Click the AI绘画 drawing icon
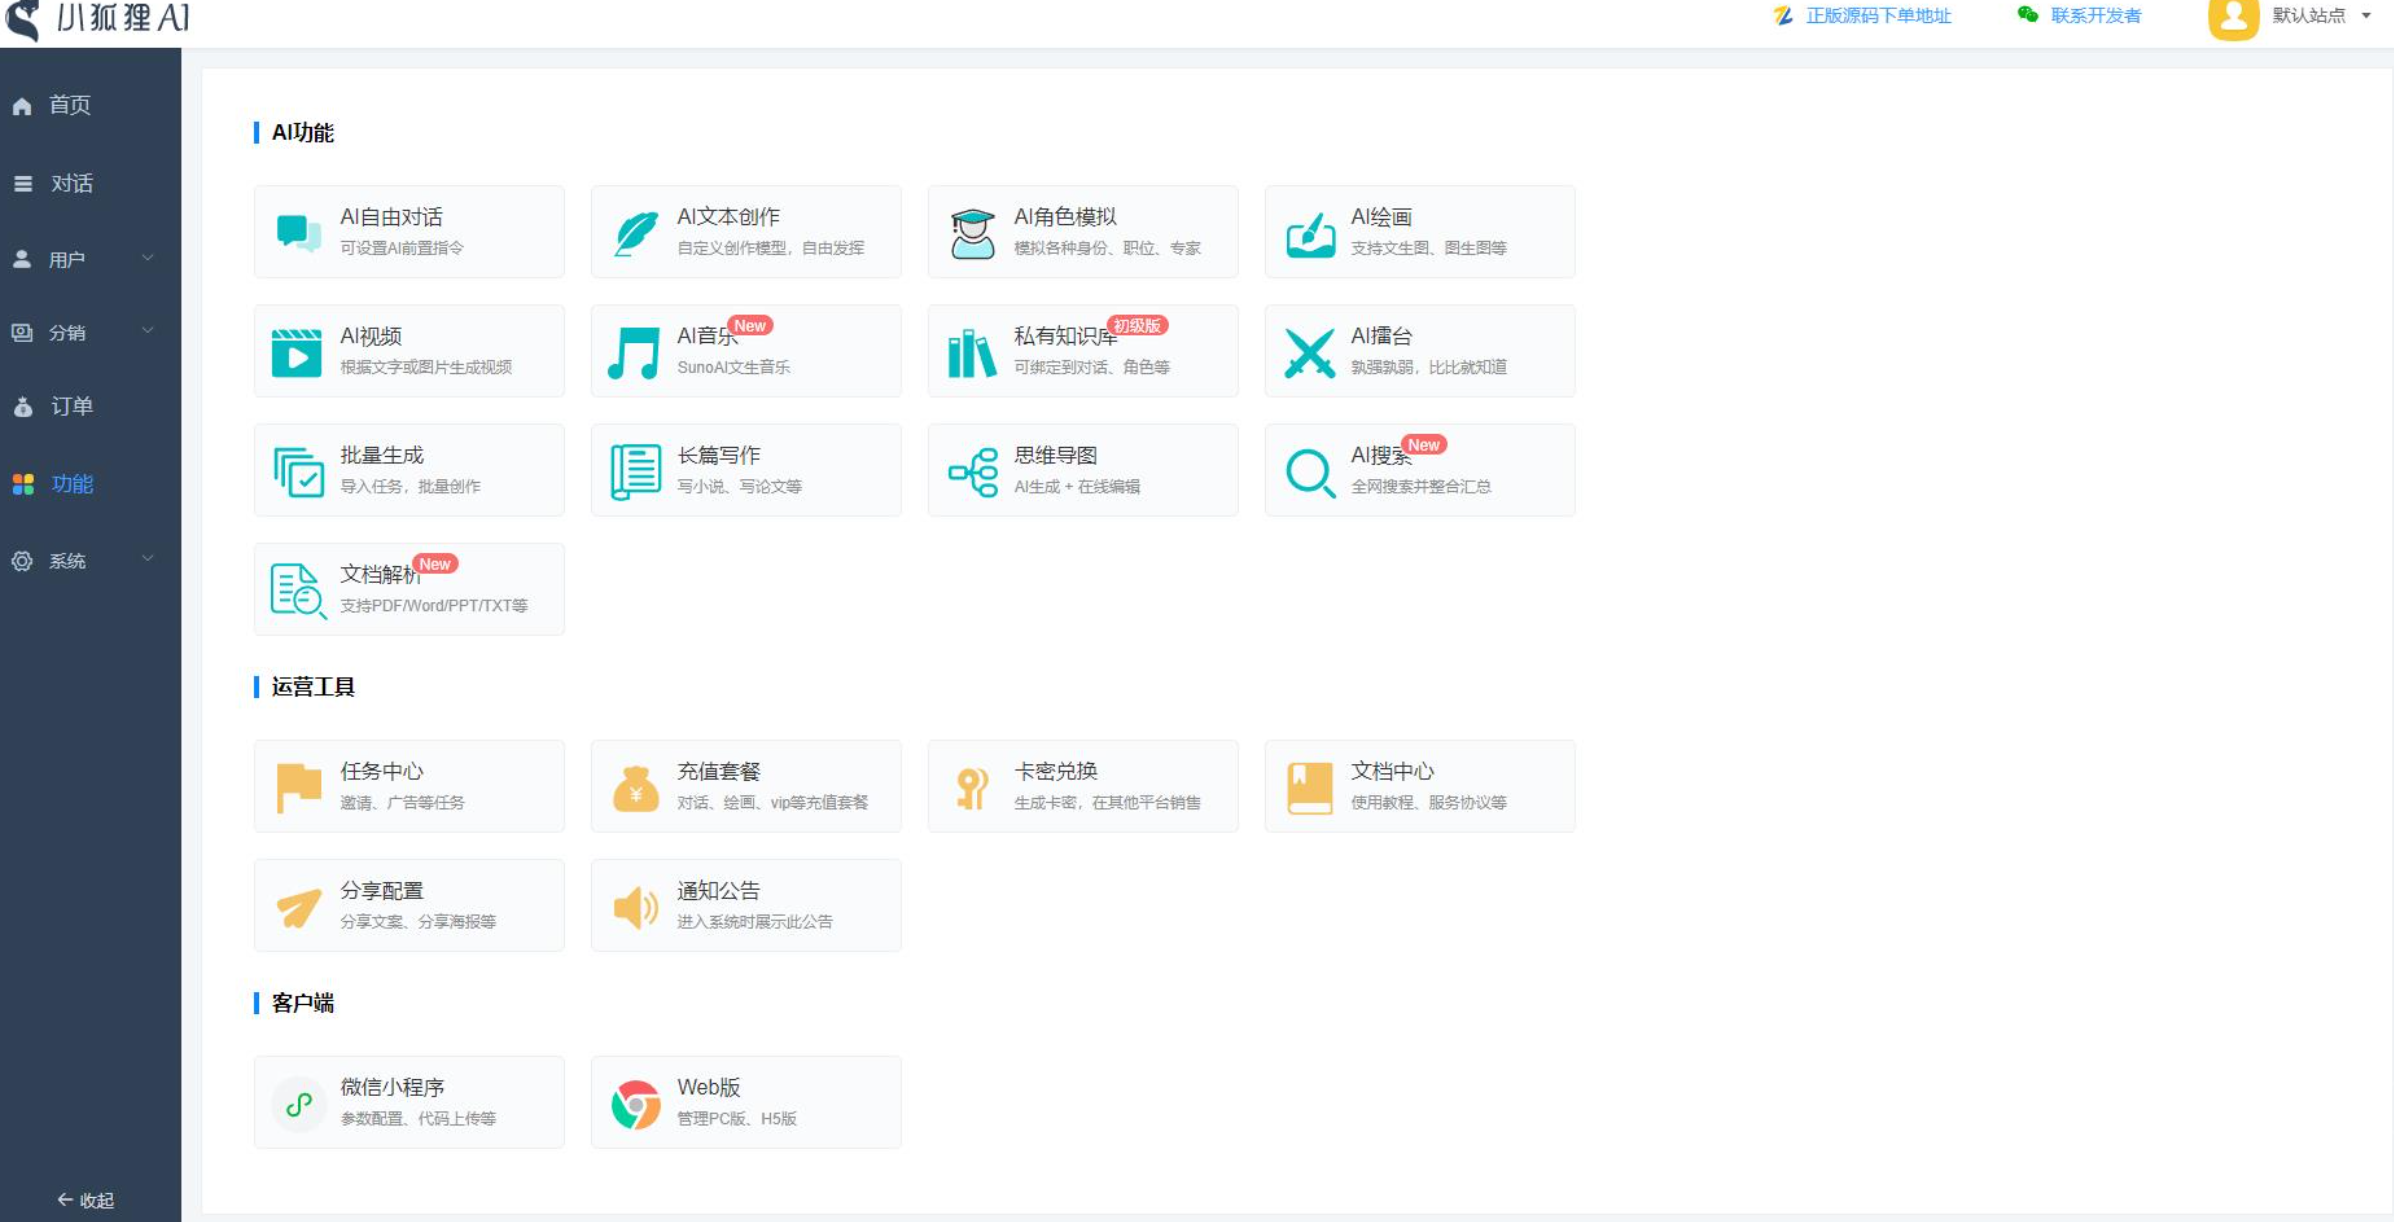The width and height of the screenshot is (2394, 1222). [1309, 232]
